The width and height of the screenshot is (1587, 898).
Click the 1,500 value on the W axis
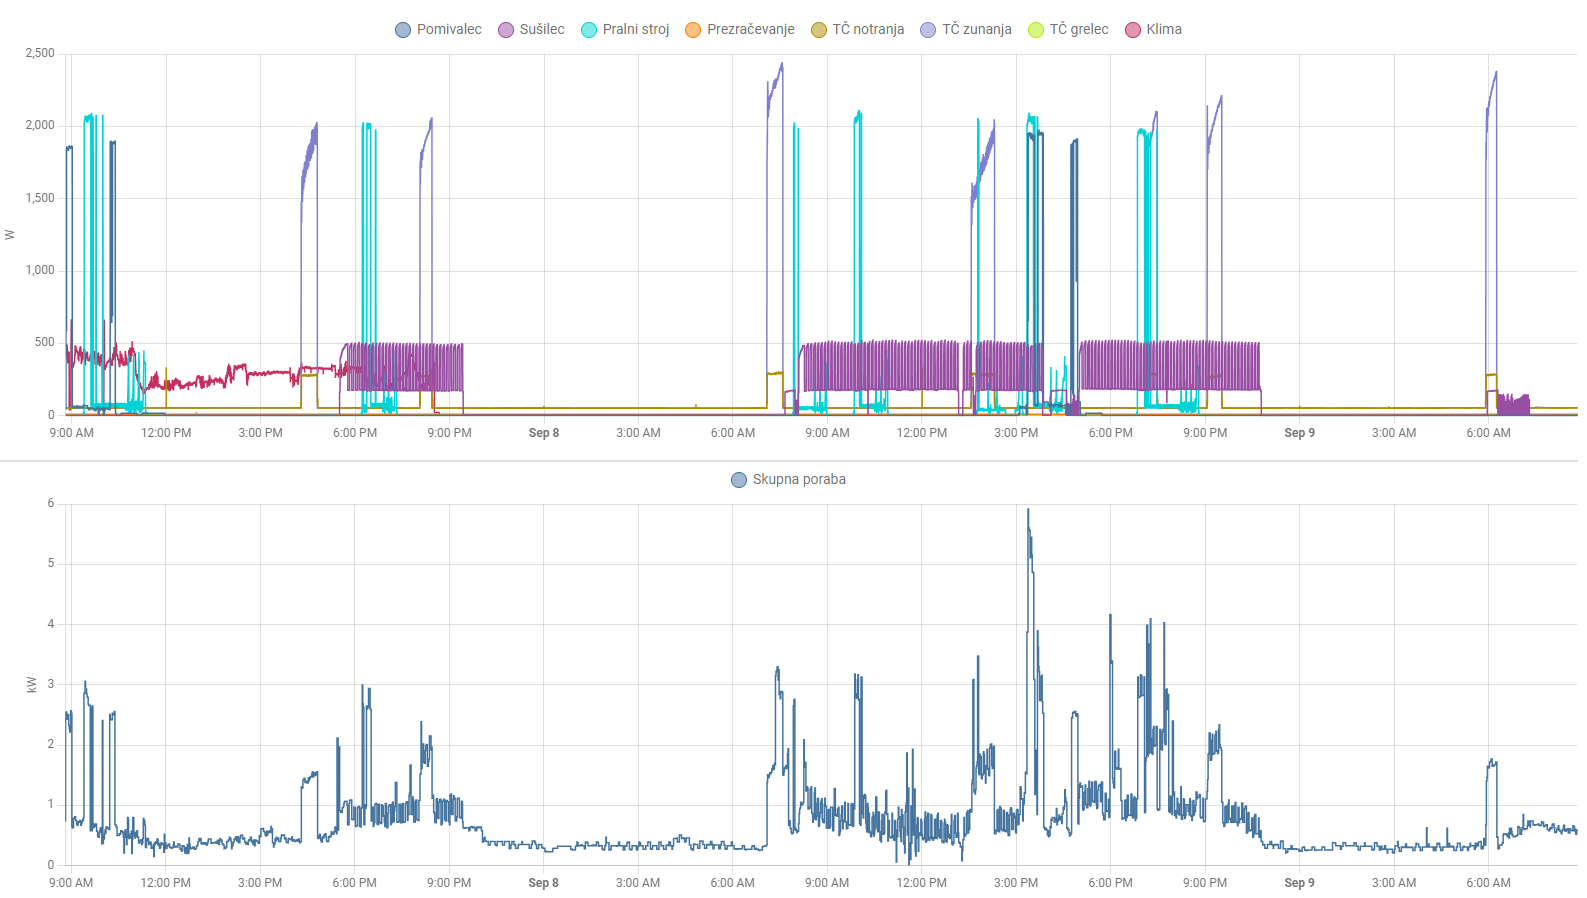40,198
